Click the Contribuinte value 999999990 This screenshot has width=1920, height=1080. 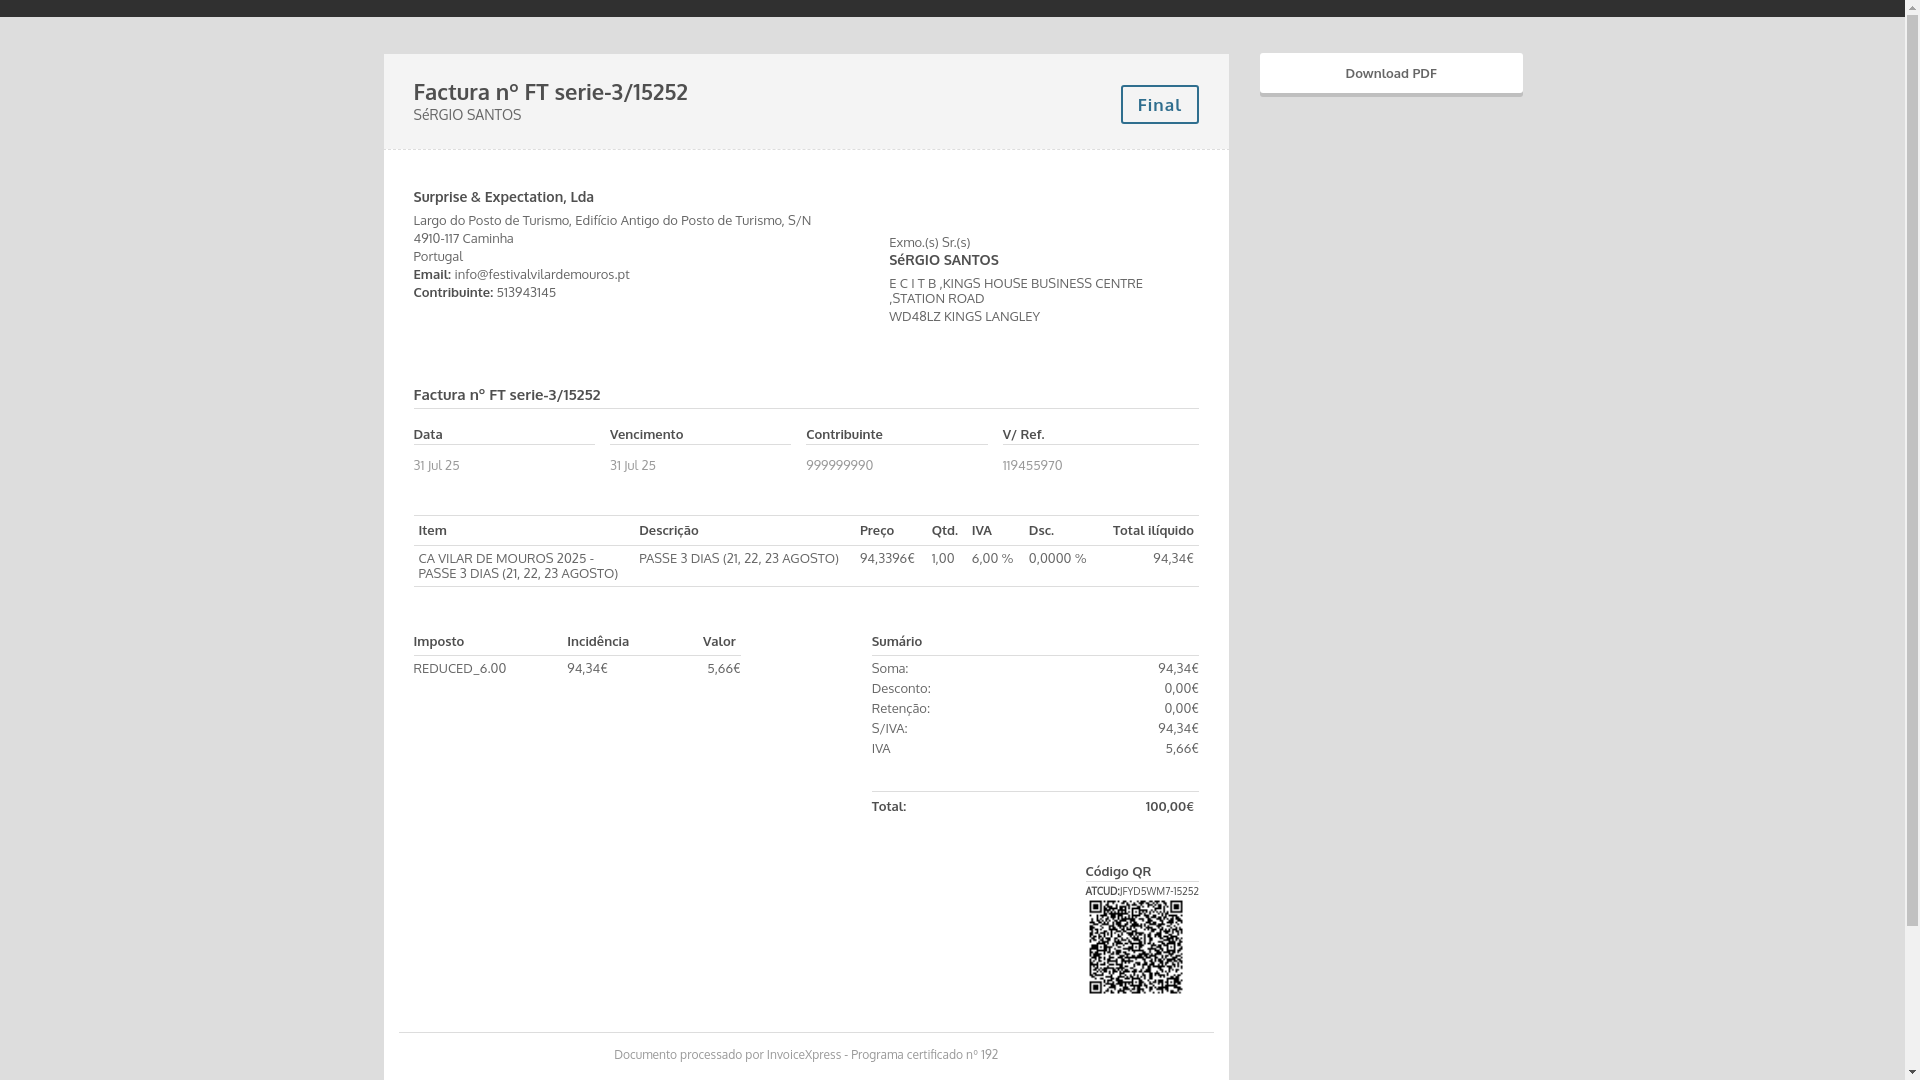coord(839,466)
